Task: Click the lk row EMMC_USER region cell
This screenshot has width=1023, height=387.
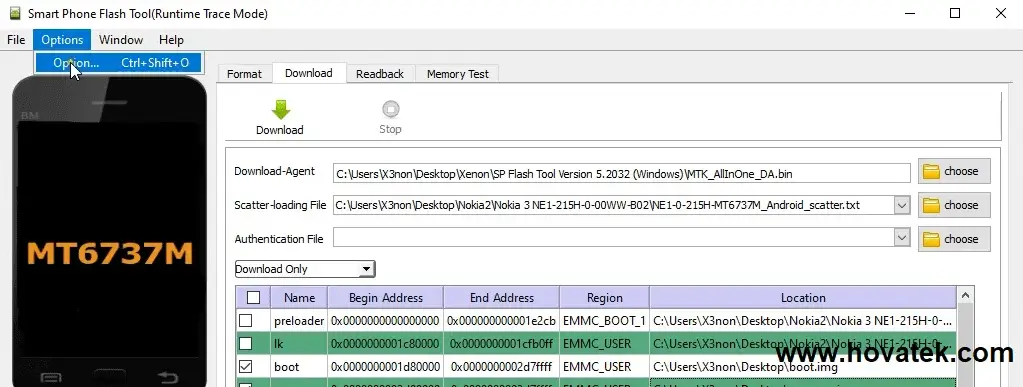Action: pos(604,343)
